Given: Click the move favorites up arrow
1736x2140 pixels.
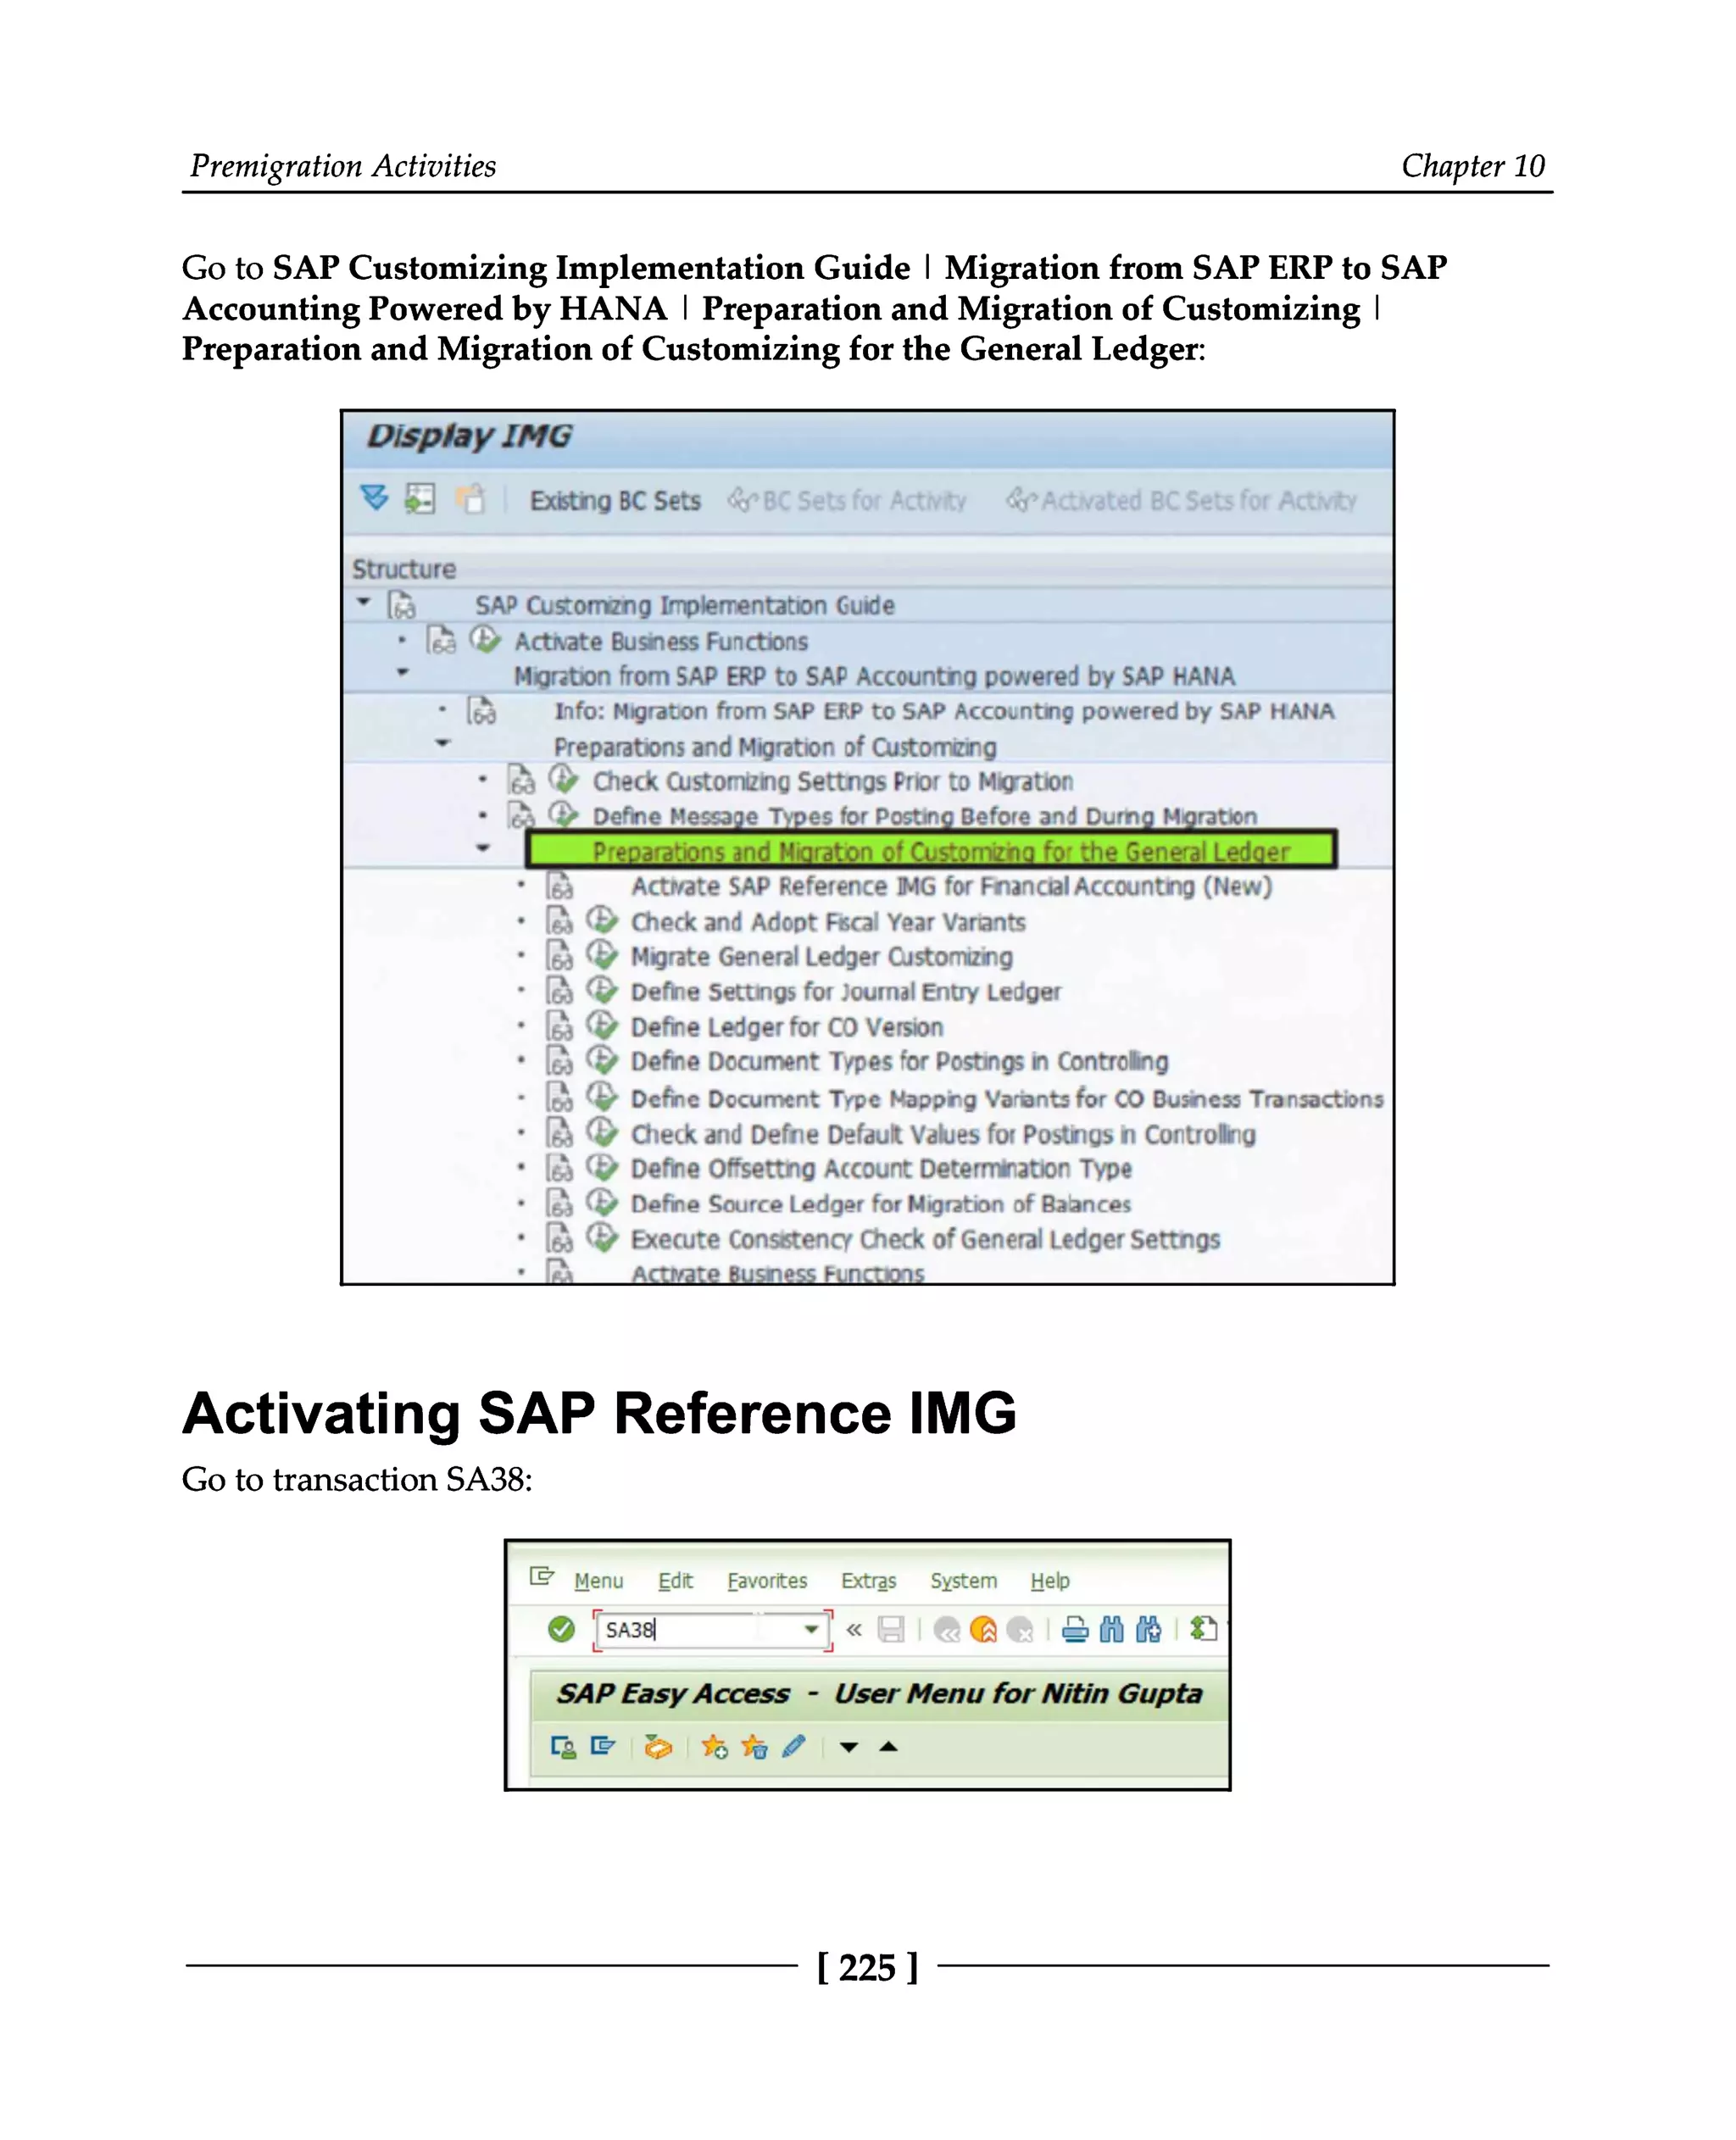Looking at the screenshot, I should pyautogui.click(x=888, y=1746).
